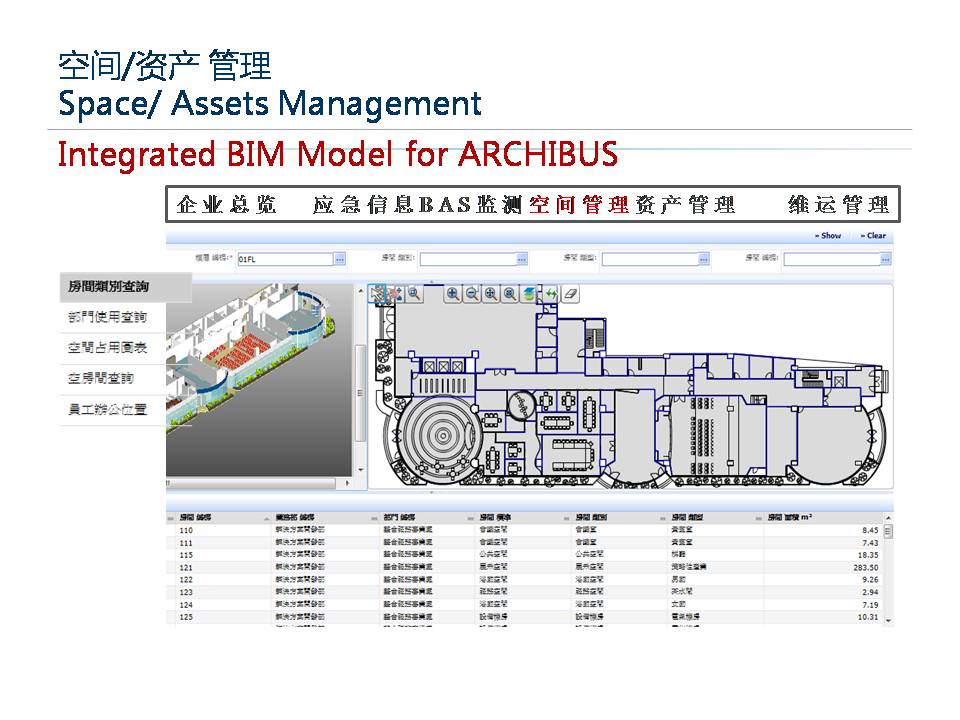960x720 pixels.
Task: Select 空房間查詢 in the side menu
Action: (x=101, y=378)
